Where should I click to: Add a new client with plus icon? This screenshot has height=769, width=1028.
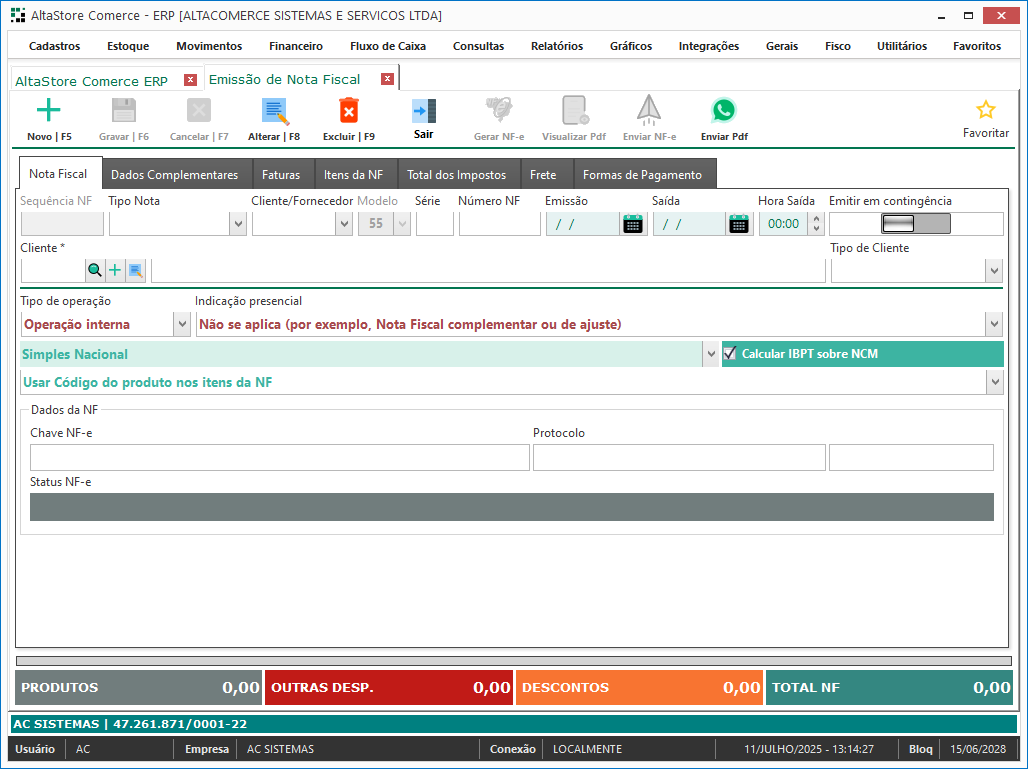[x=115, y=270]
